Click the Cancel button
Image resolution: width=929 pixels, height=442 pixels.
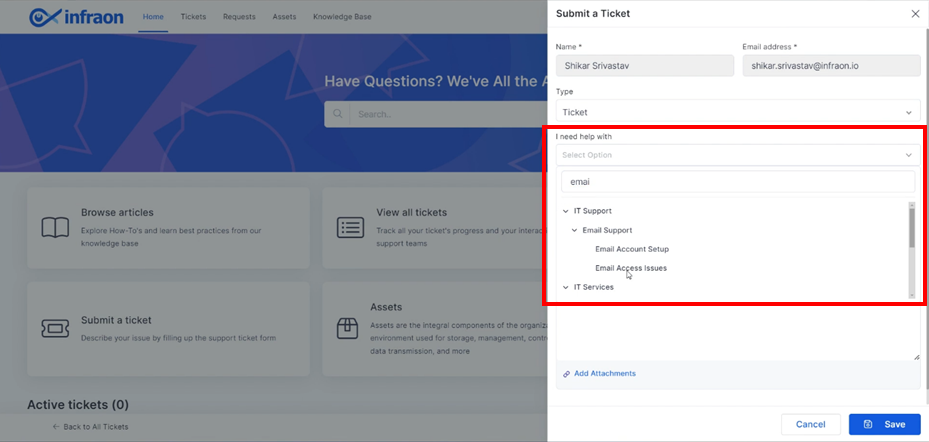811,424
